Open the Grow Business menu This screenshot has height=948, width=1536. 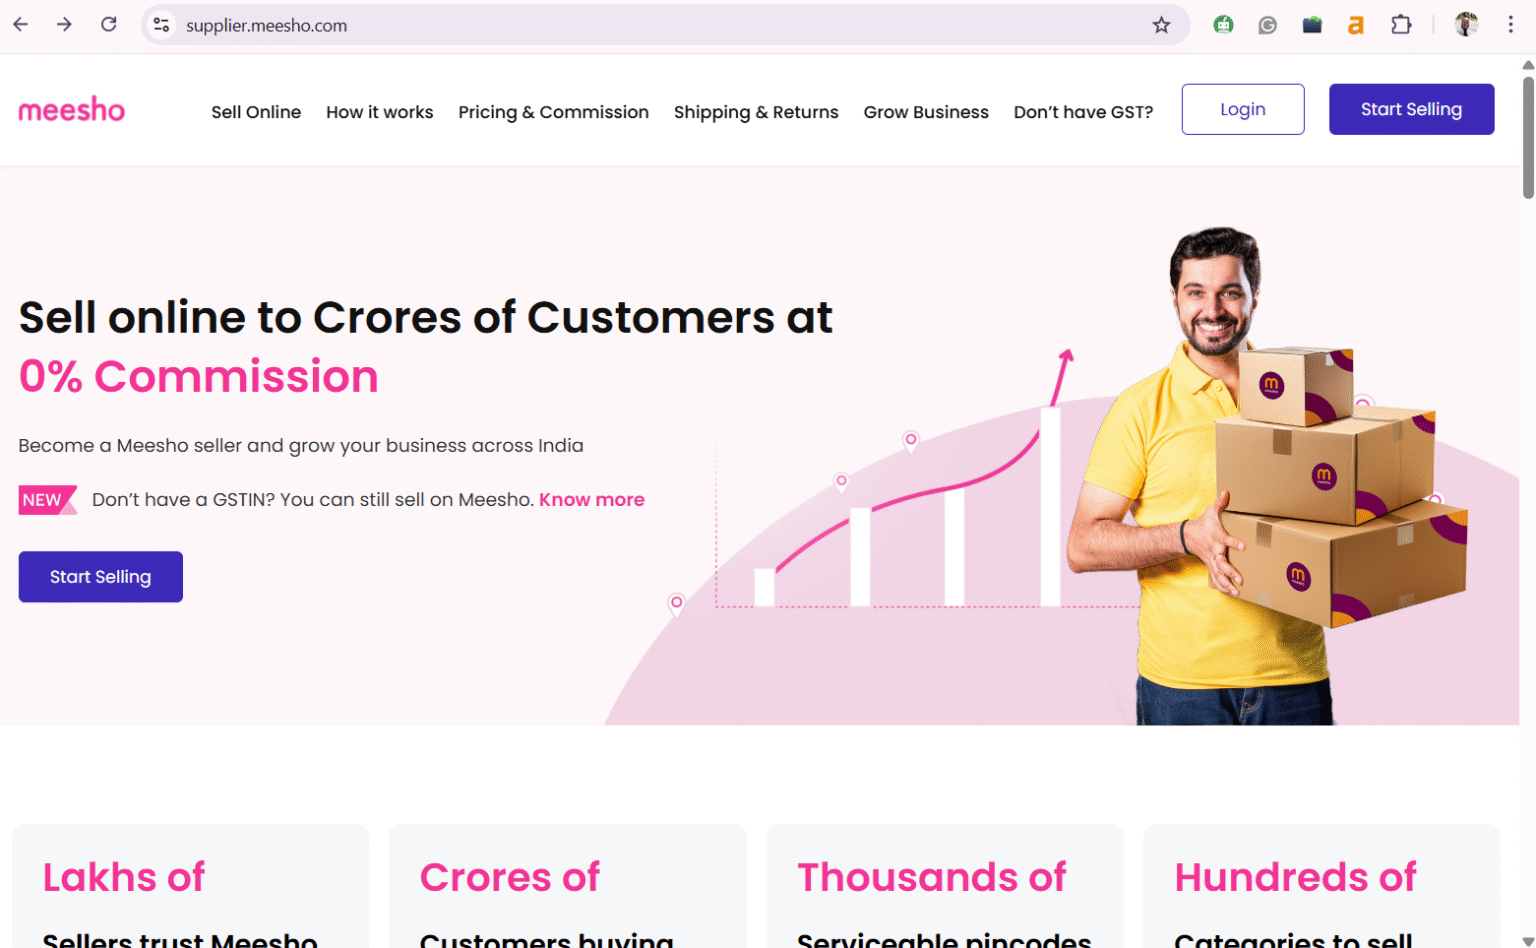926,112
